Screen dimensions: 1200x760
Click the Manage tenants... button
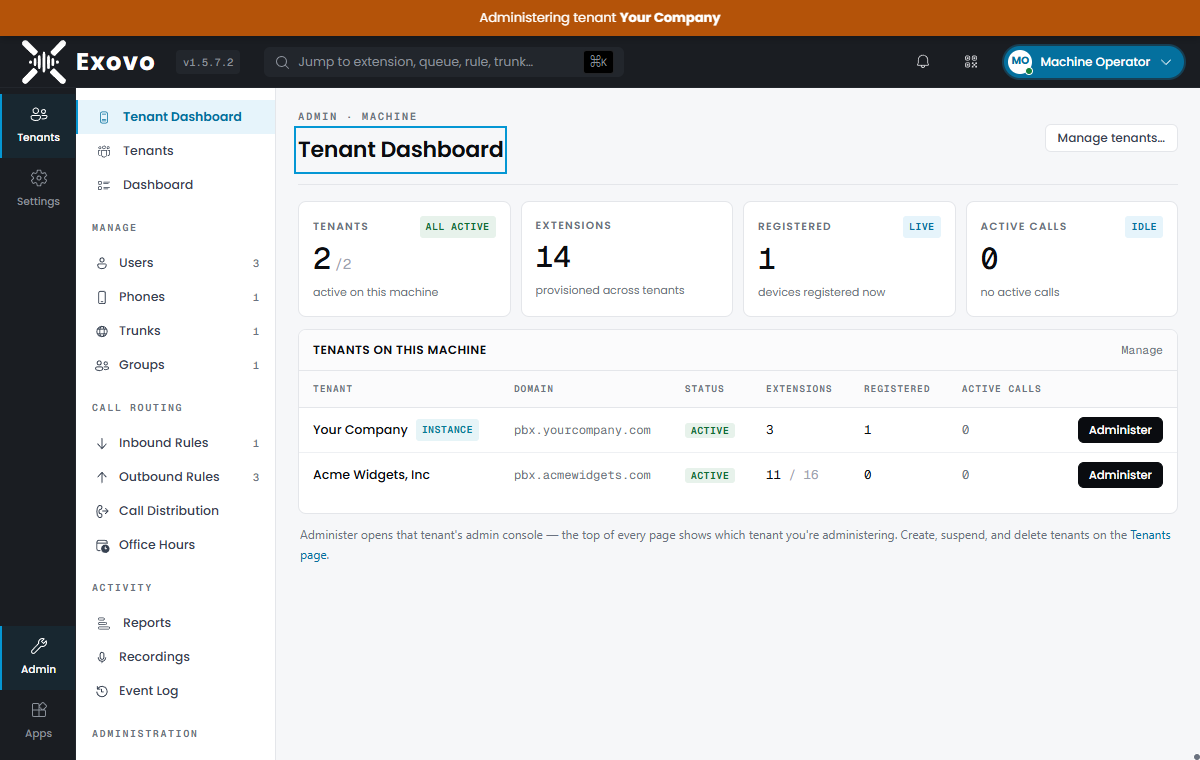click(x=1111, y=138)
